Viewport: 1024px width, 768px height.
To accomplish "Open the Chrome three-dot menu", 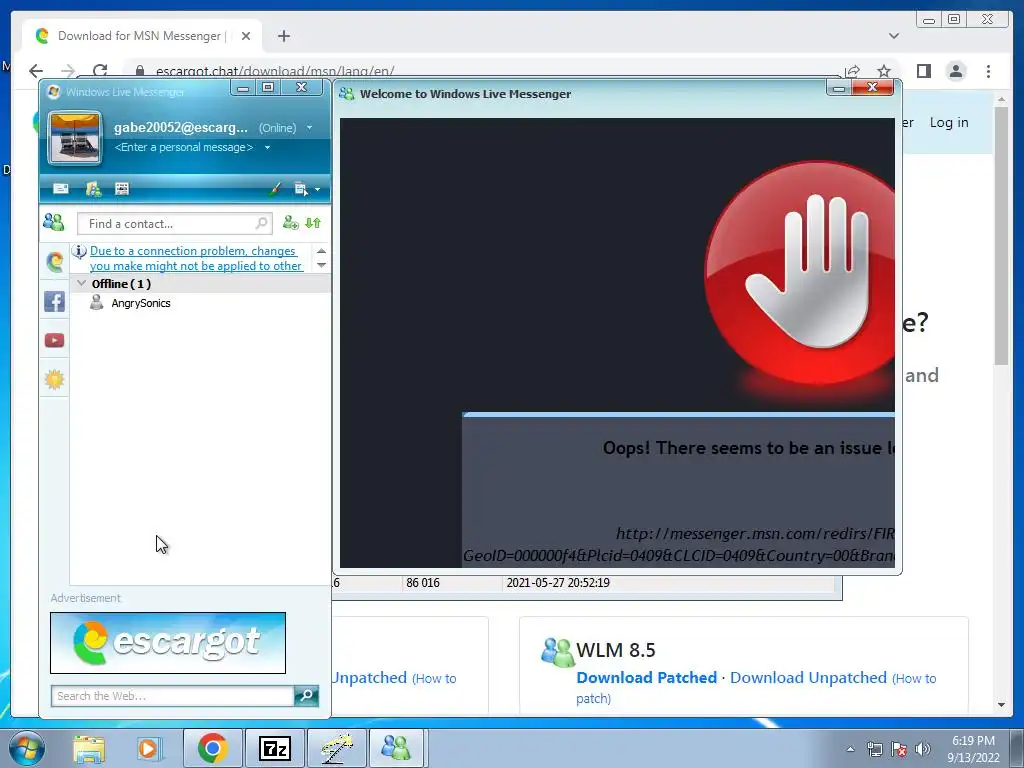I will click(x=989, y=71).
